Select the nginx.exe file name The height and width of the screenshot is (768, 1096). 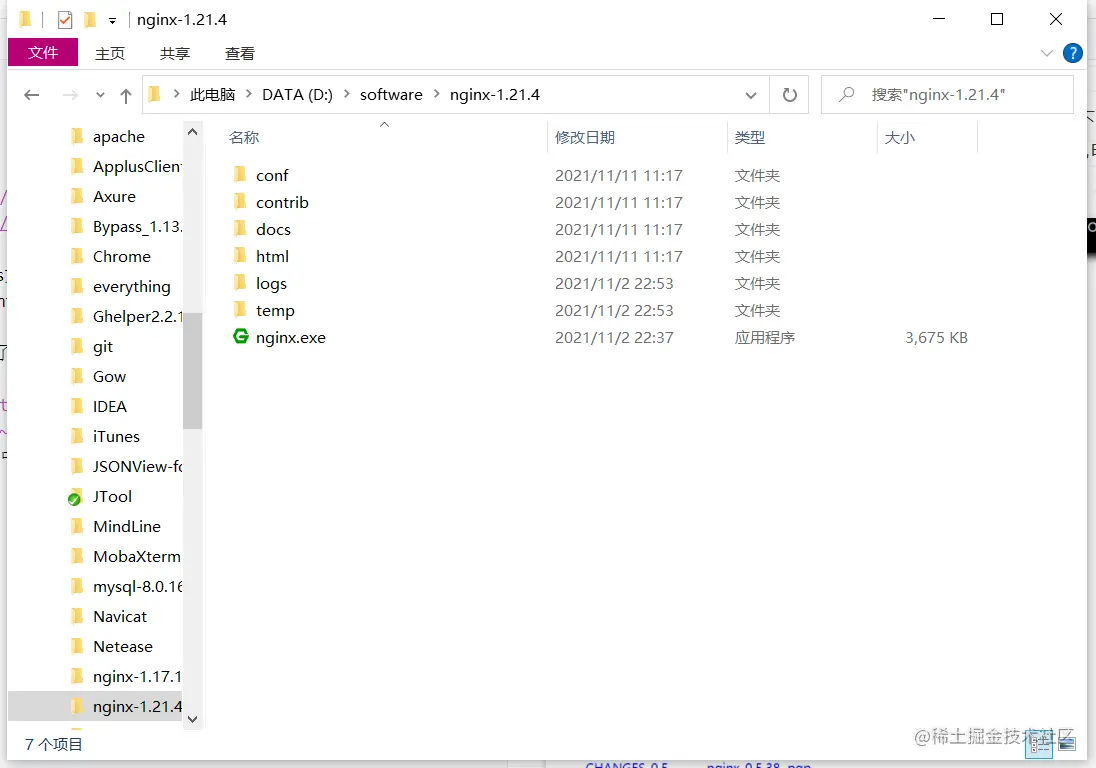[x=291, y=338]
